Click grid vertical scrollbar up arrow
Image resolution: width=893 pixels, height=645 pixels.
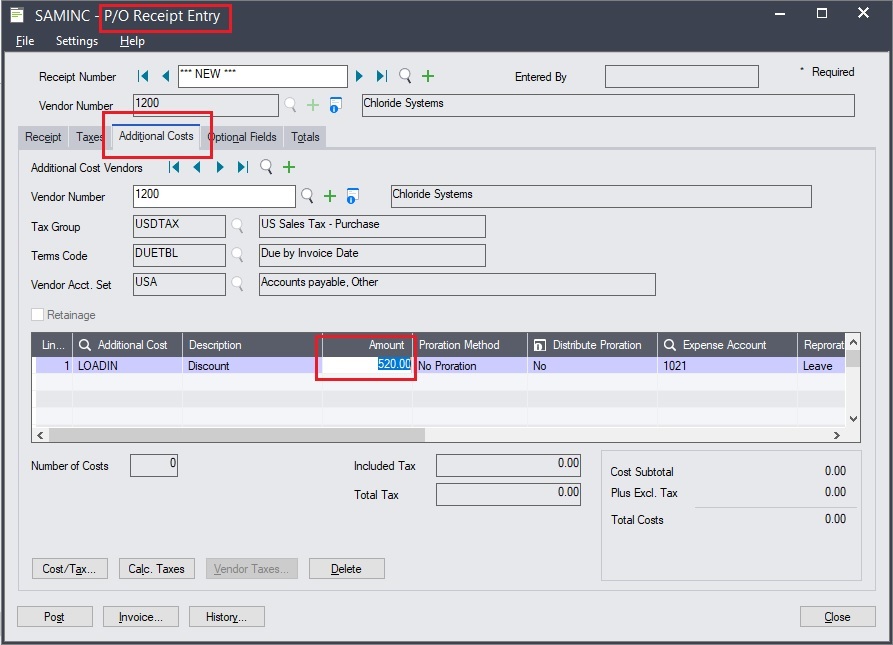853,342
